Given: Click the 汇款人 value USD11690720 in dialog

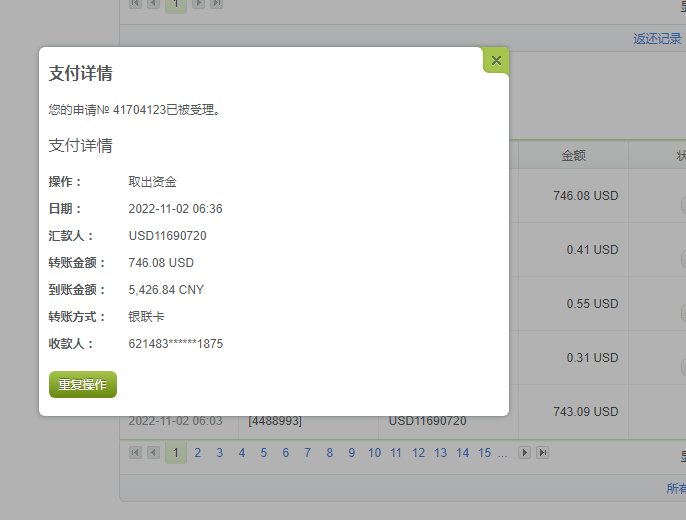Looking at the screenshot, I should [167, 236].
